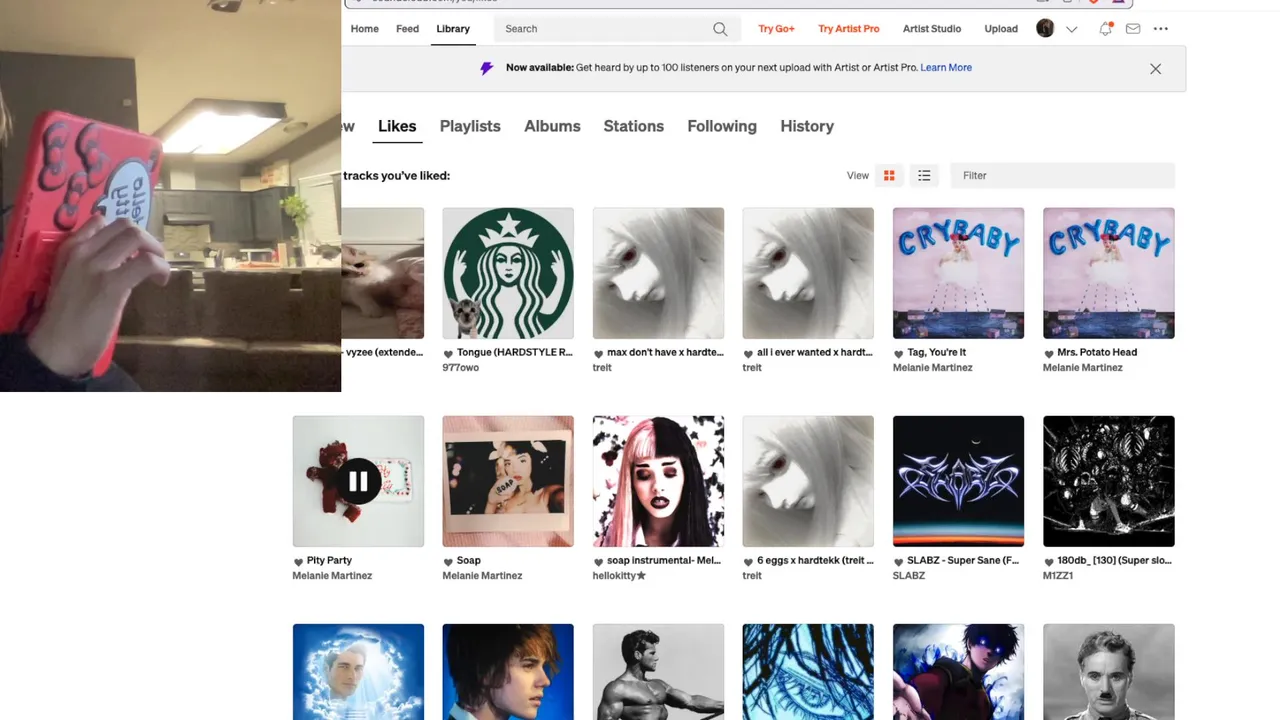Open Tongue (HARDSTYLE) Starbucks artwork
The height and width of the screenshot is (720, 1280).
click(508, 273)
